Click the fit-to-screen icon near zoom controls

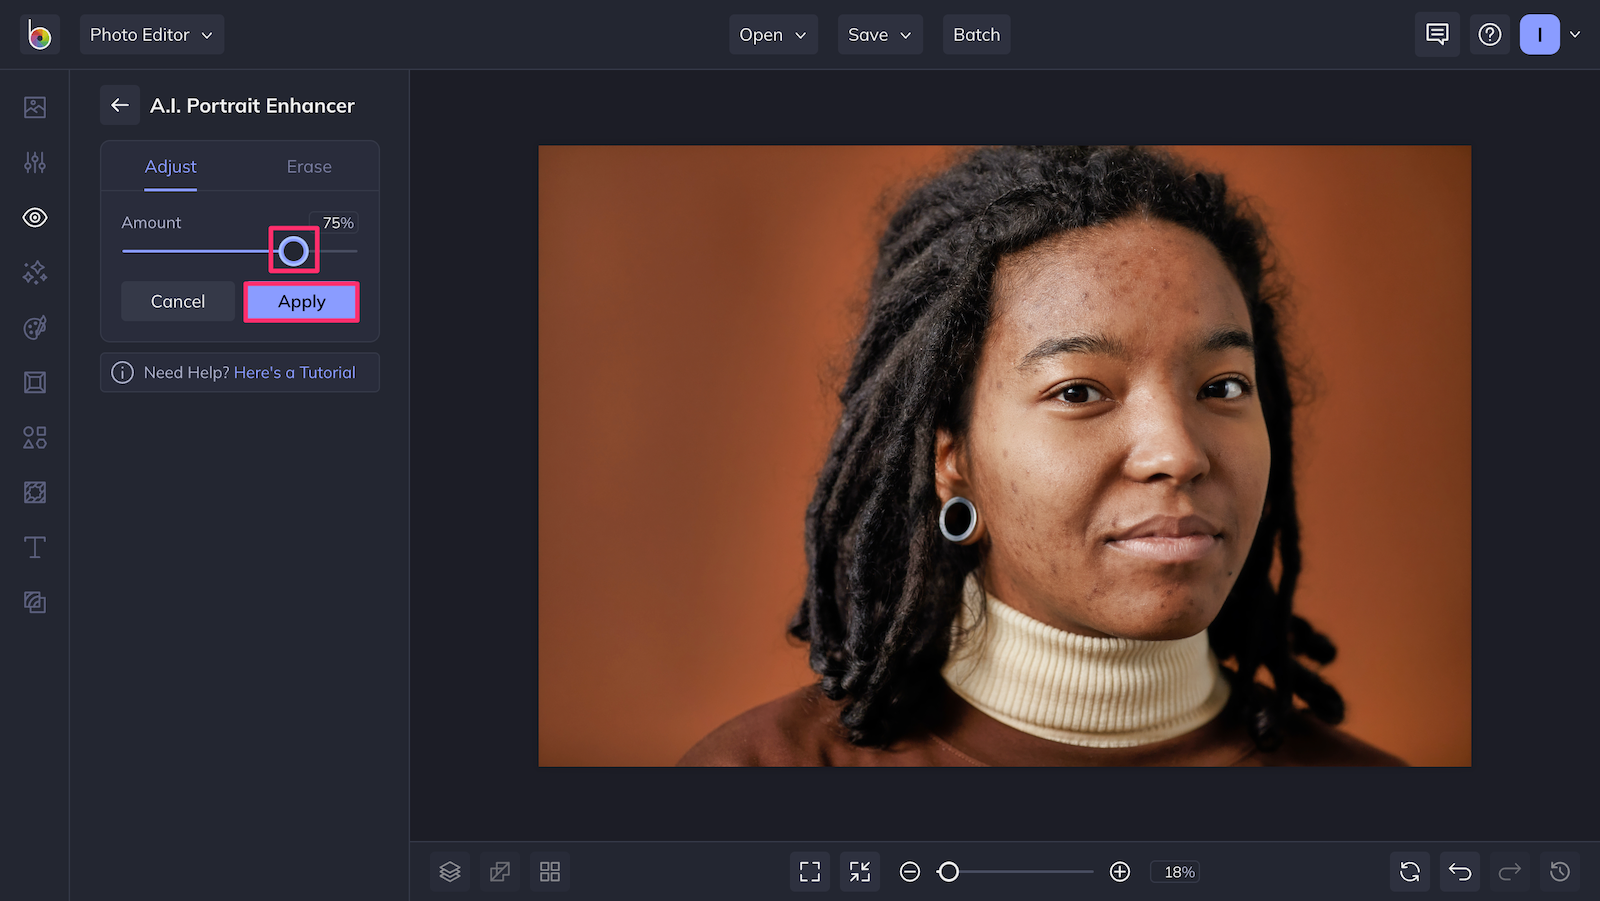859,871
